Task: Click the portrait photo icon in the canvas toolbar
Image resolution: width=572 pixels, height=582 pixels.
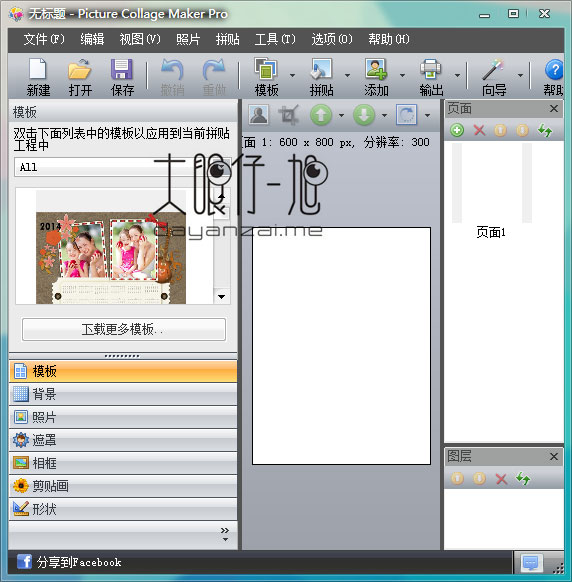Action: point(259,115)
